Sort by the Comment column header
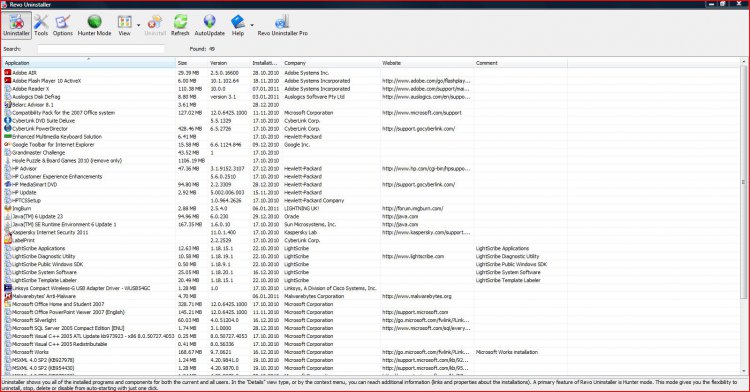Screen dimensions: 750x392 [520, 63]
